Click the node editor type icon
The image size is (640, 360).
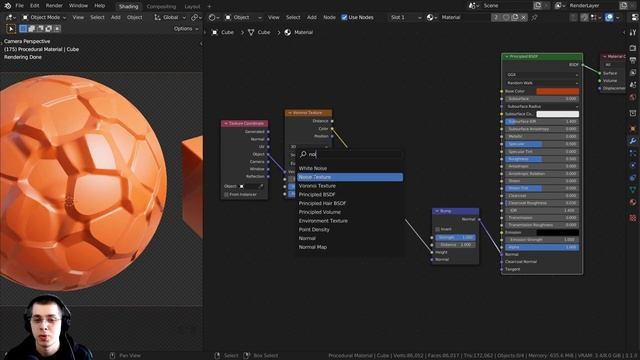pyautogui.click(x=213, y=18)
